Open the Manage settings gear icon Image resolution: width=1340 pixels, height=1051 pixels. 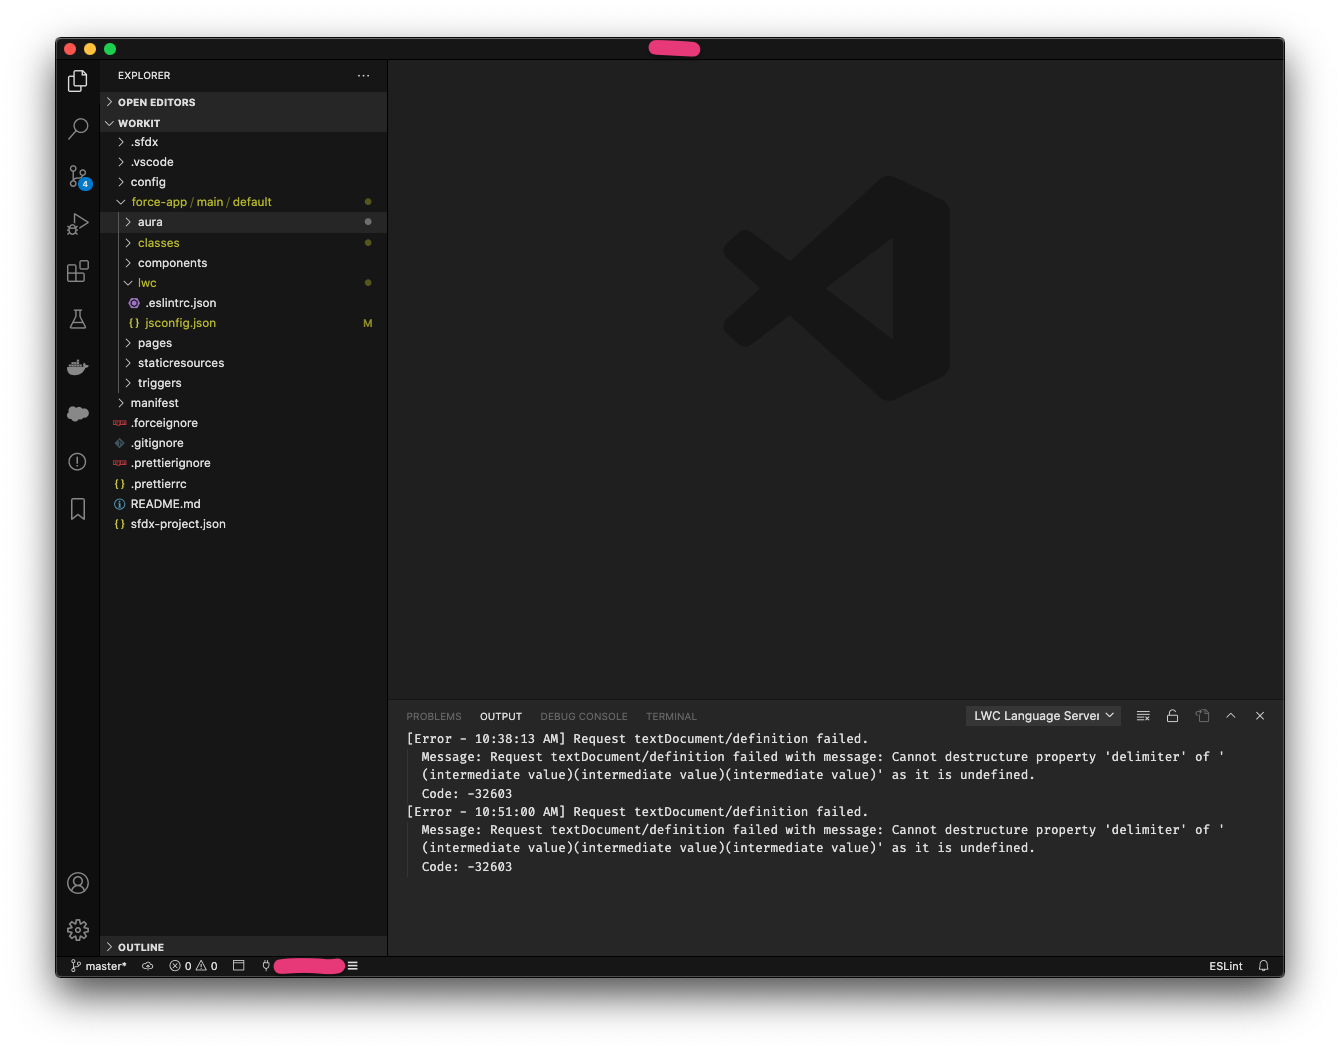coord(78,929)
